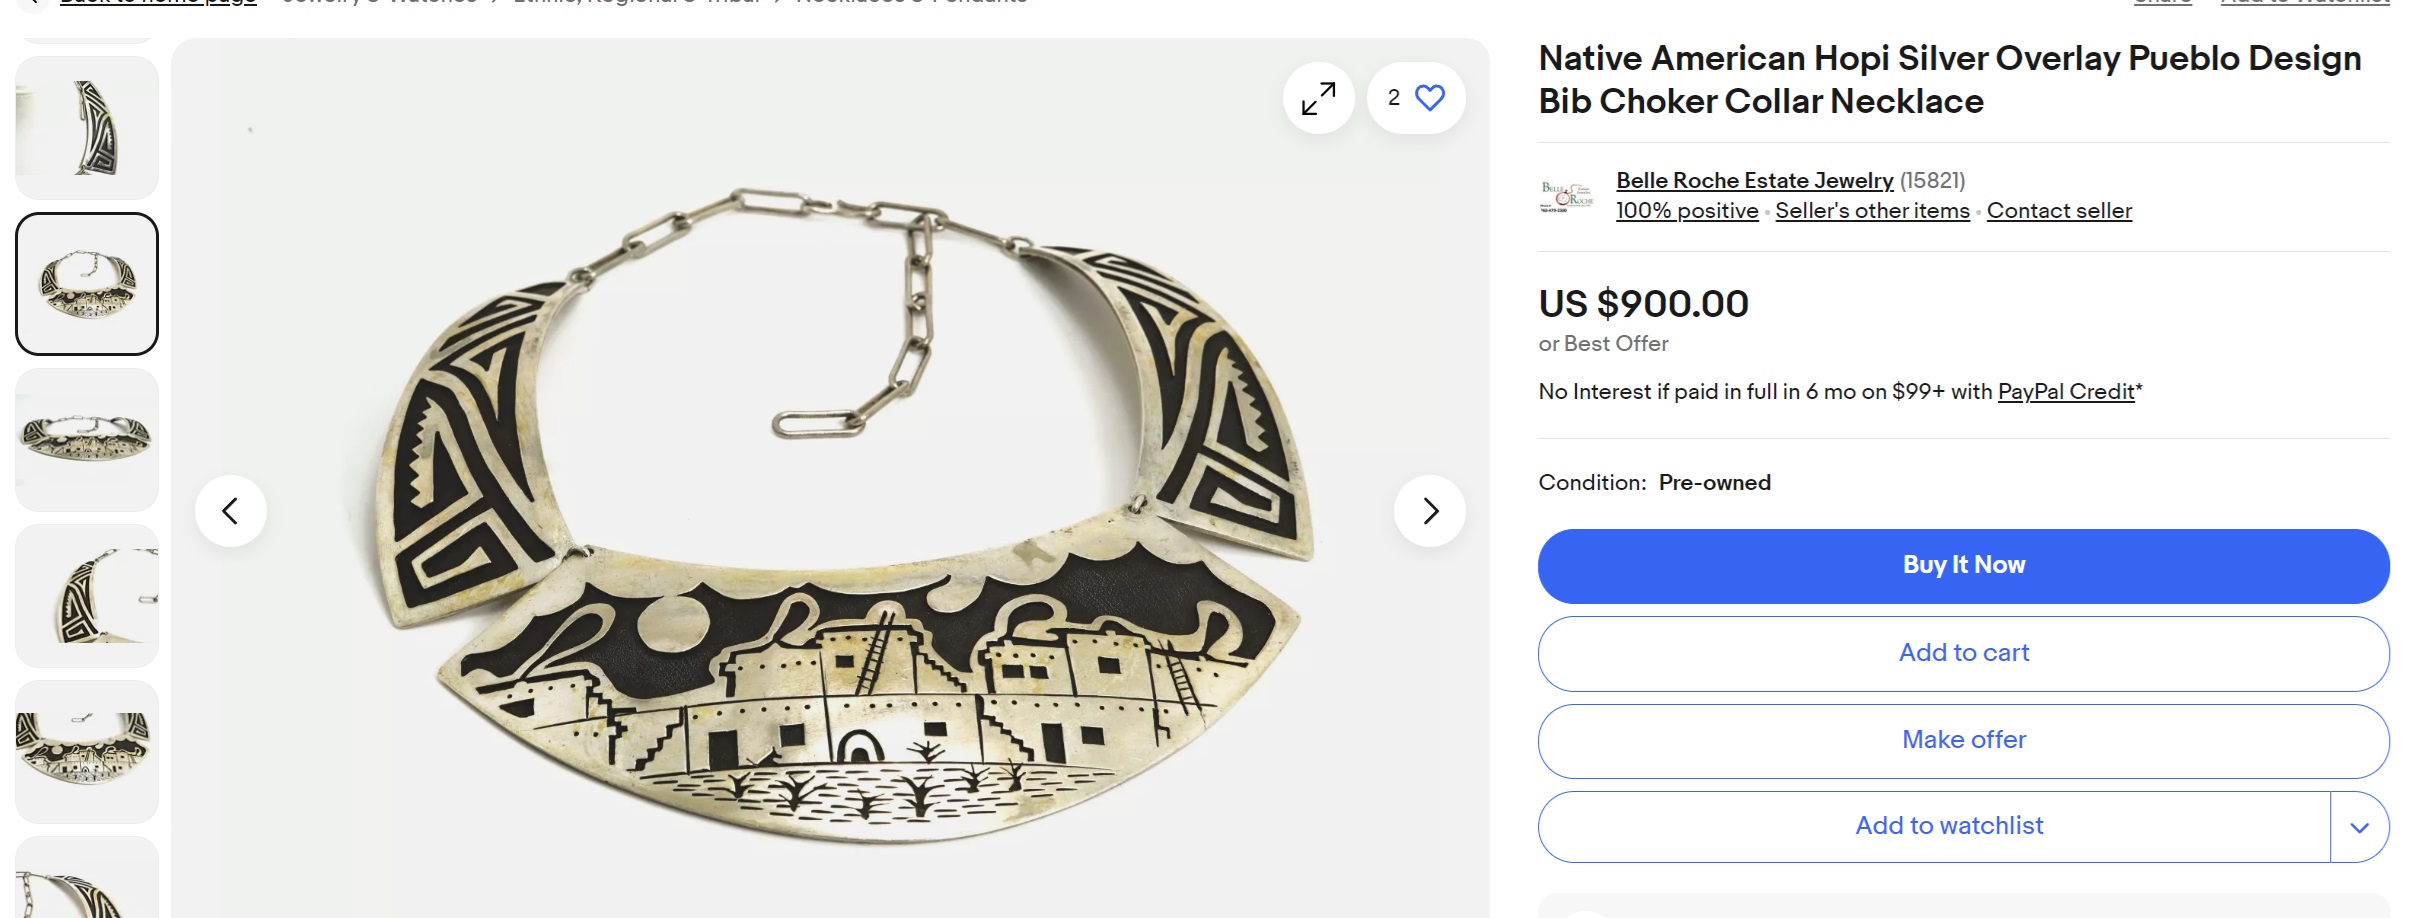Click the heart icon to favorite item
The height and width of the screenshot is (918, 2436).
point(1430,98)
